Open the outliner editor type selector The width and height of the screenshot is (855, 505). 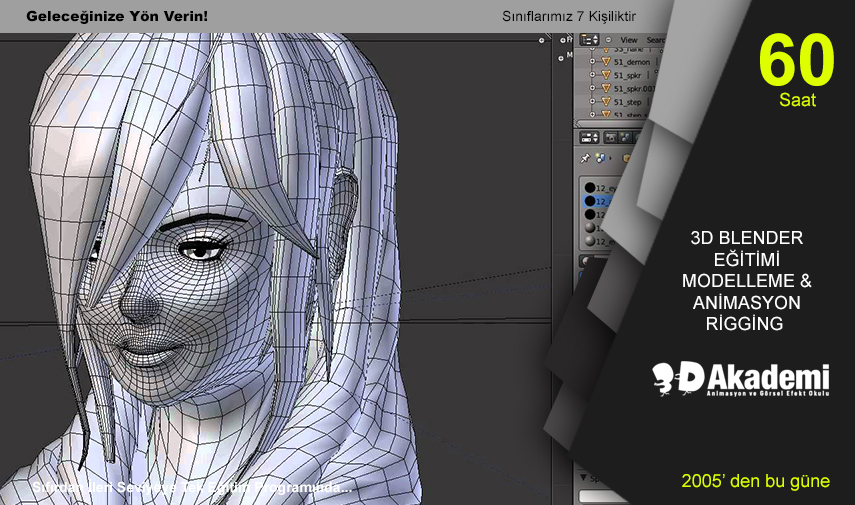pos(588,40)
